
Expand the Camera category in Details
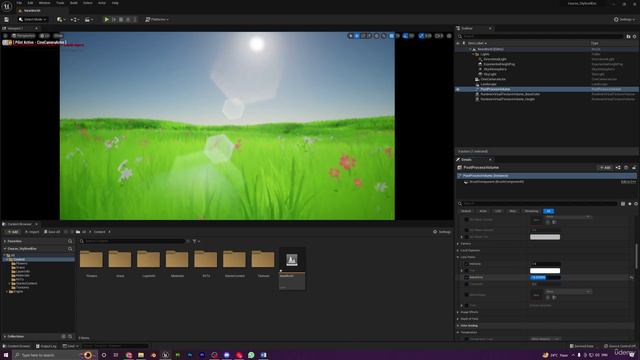click(x=458, y=244)
